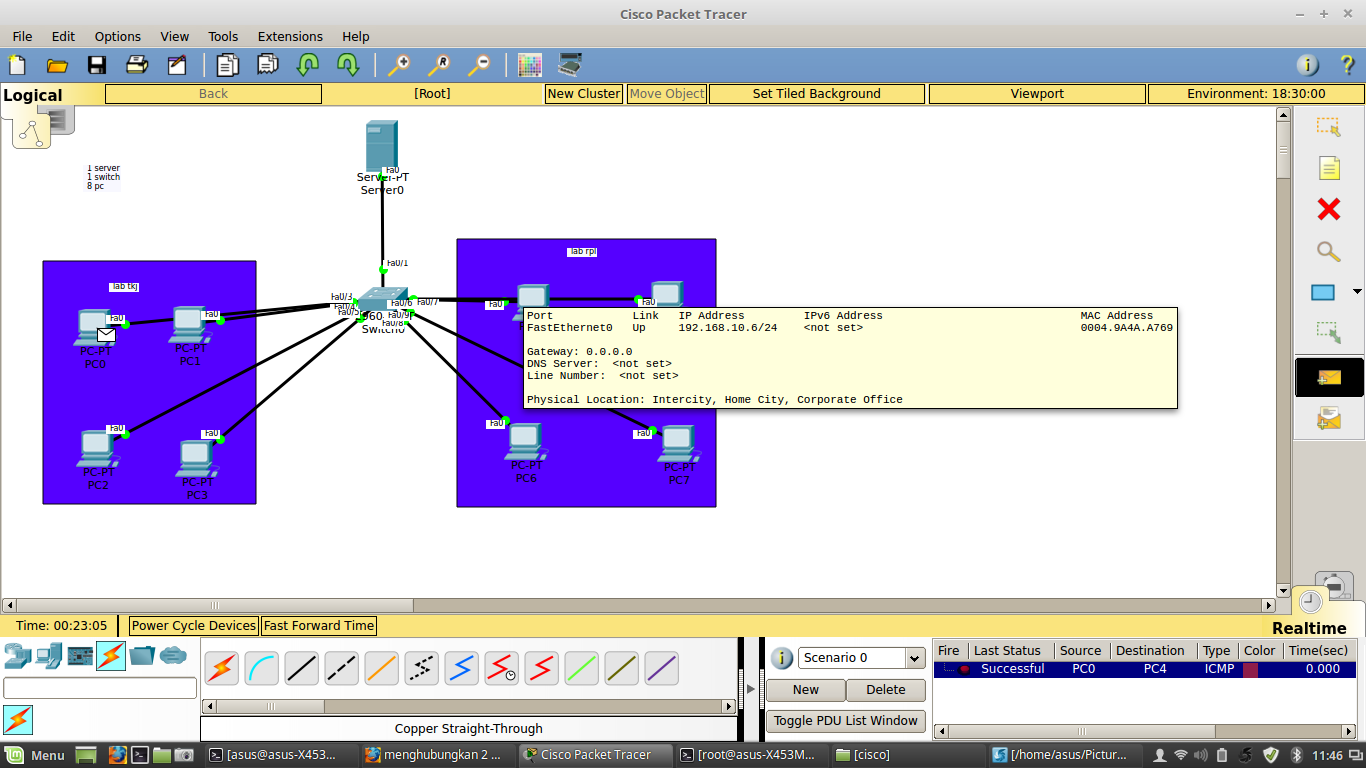Viewport: 1366px width, 768px height.
Task: Pick the blue rectangle shape tool
Action: pyautogui.click(x=1323, y=292)
